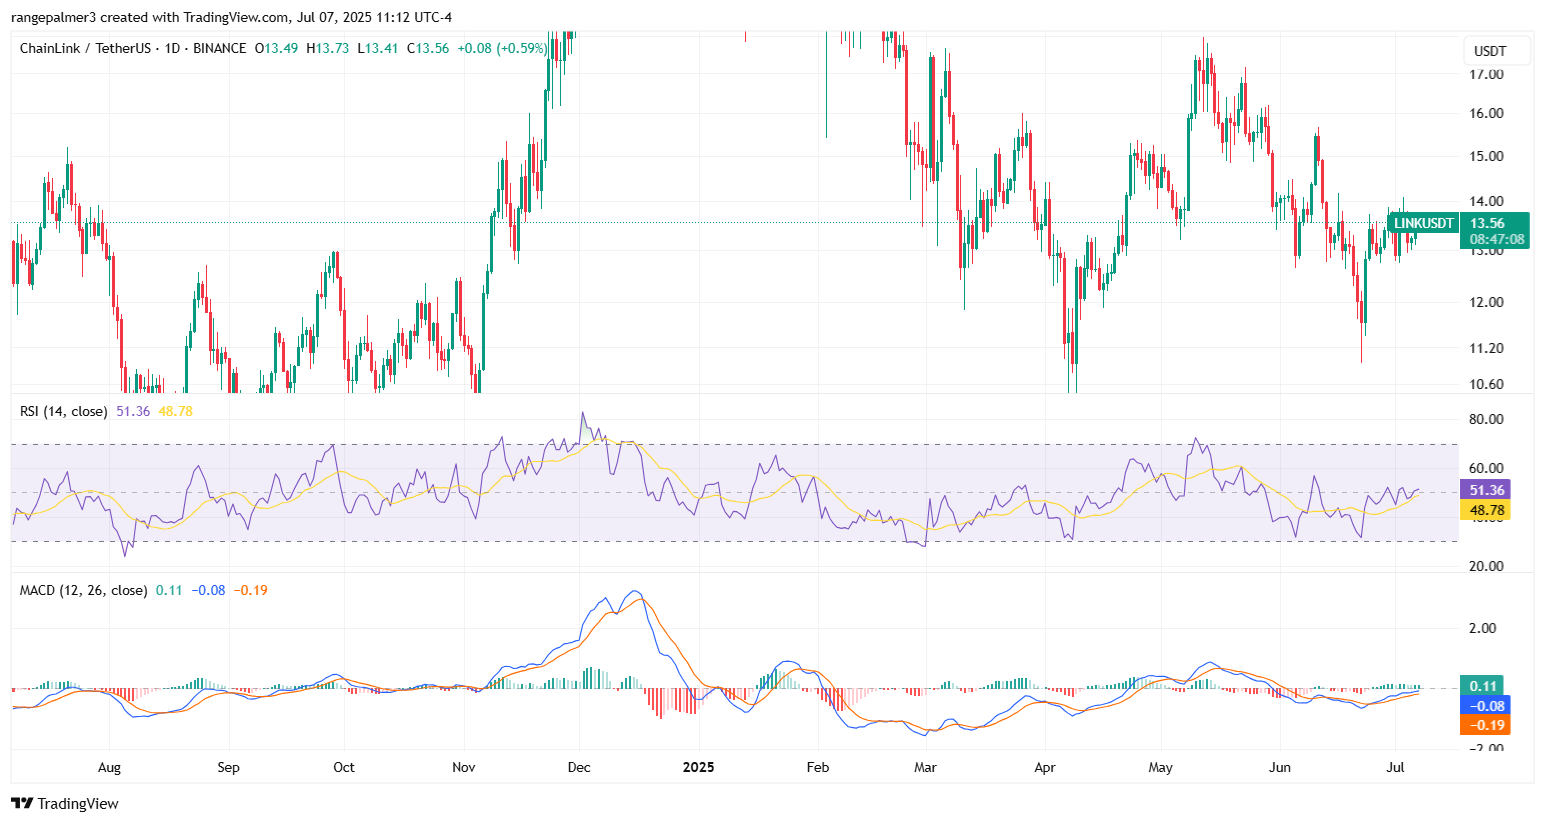This screenshot has width=1545, height=823.
Task: Click the 20.00 RSI axis label
Action: [1486, 566]
